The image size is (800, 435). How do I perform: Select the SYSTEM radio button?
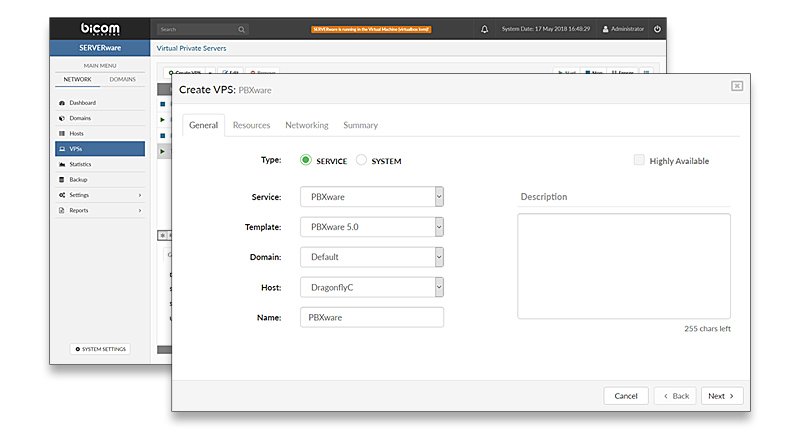pos(361,160)
